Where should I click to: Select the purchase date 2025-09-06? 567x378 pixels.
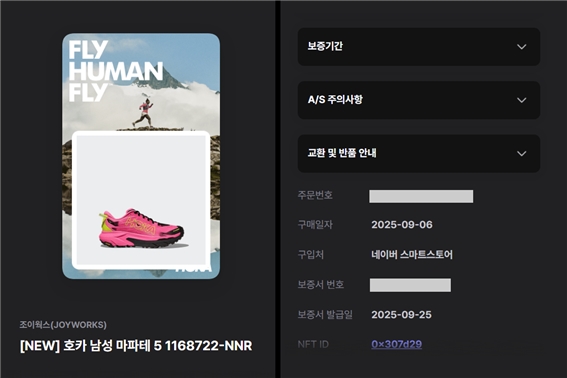pyautogui.click(x=402, y=225)
